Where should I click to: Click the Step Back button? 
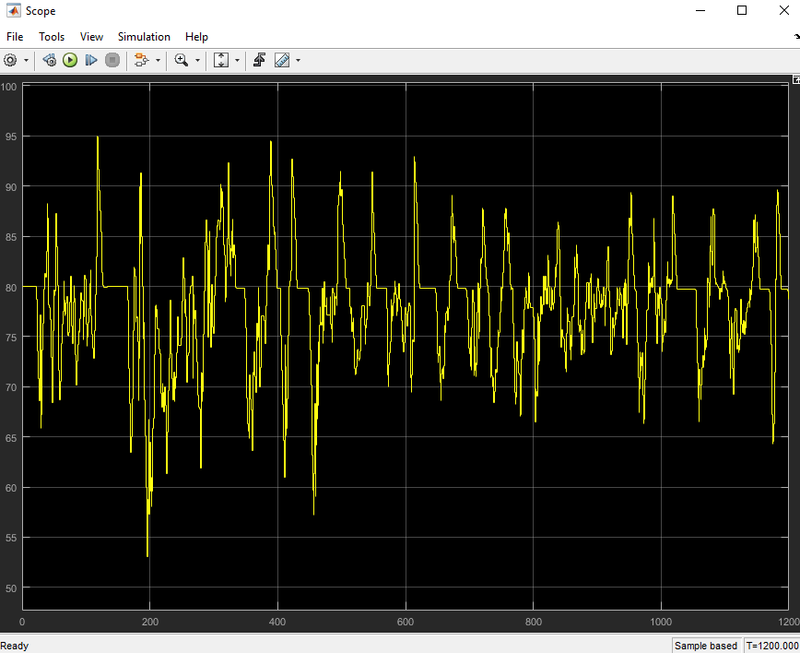(x=49, y=60)
